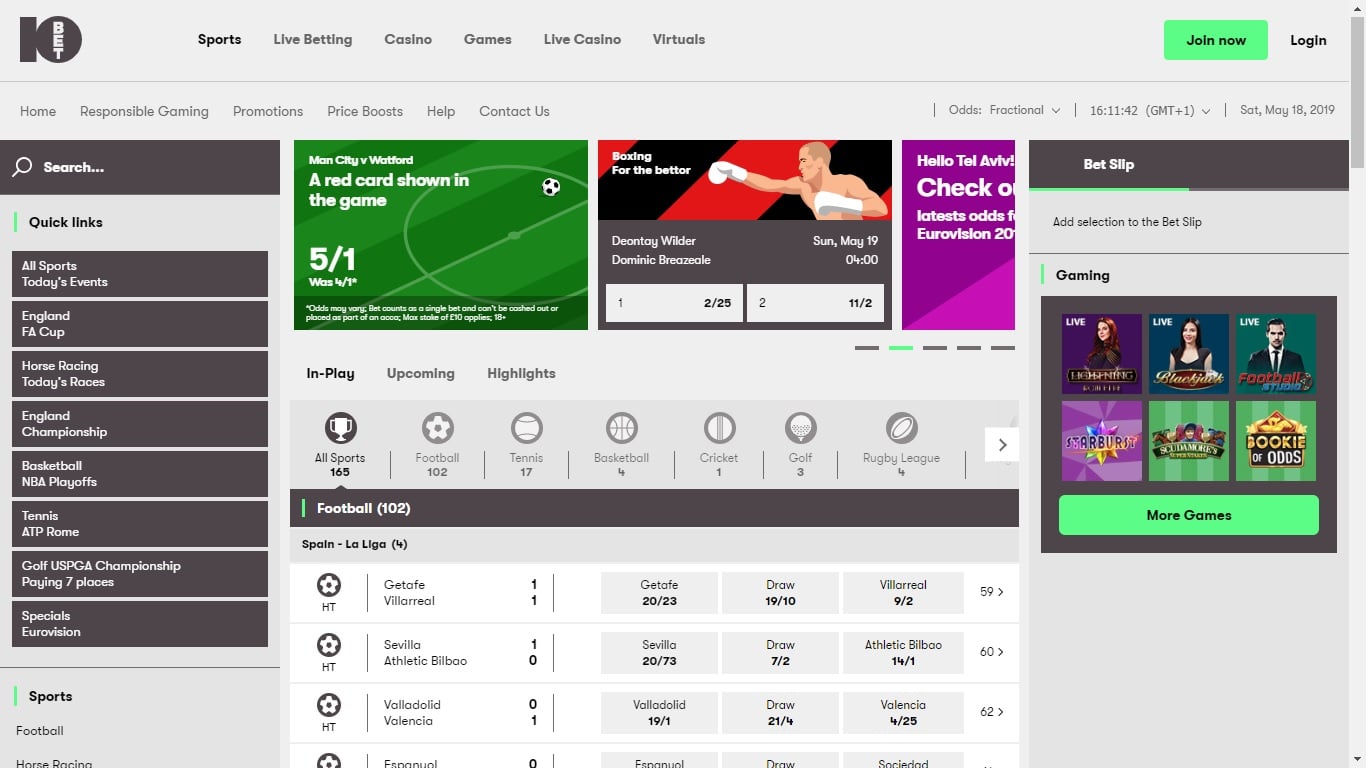
Task: Go to the Home link
Action: (38, 111)
